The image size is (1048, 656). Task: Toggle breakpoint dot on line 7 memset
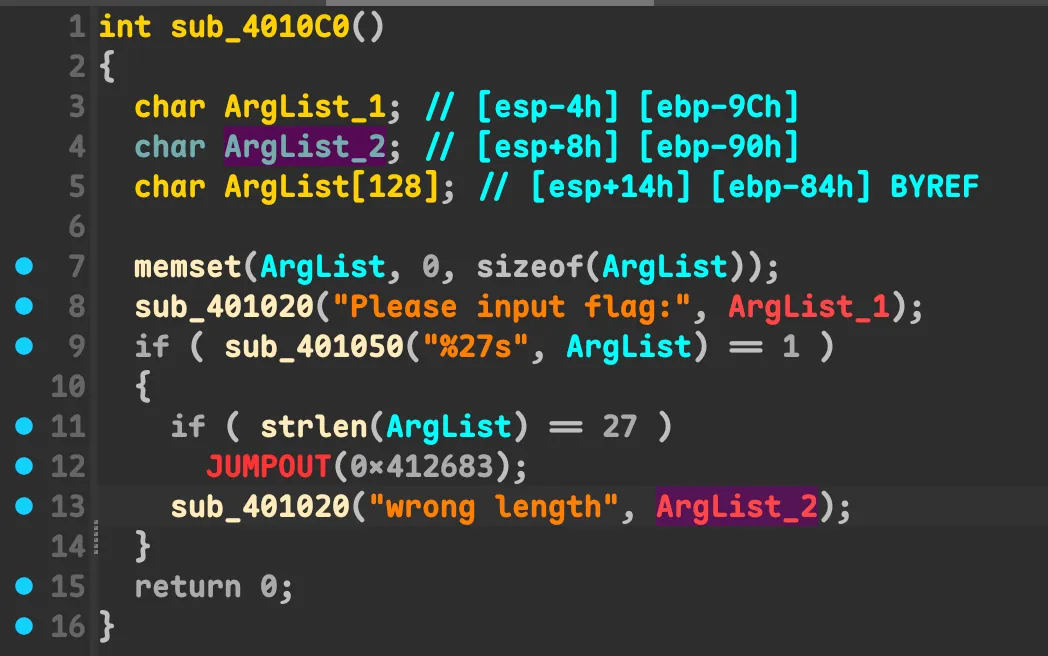pyautogui.click(x=24, y=267)
